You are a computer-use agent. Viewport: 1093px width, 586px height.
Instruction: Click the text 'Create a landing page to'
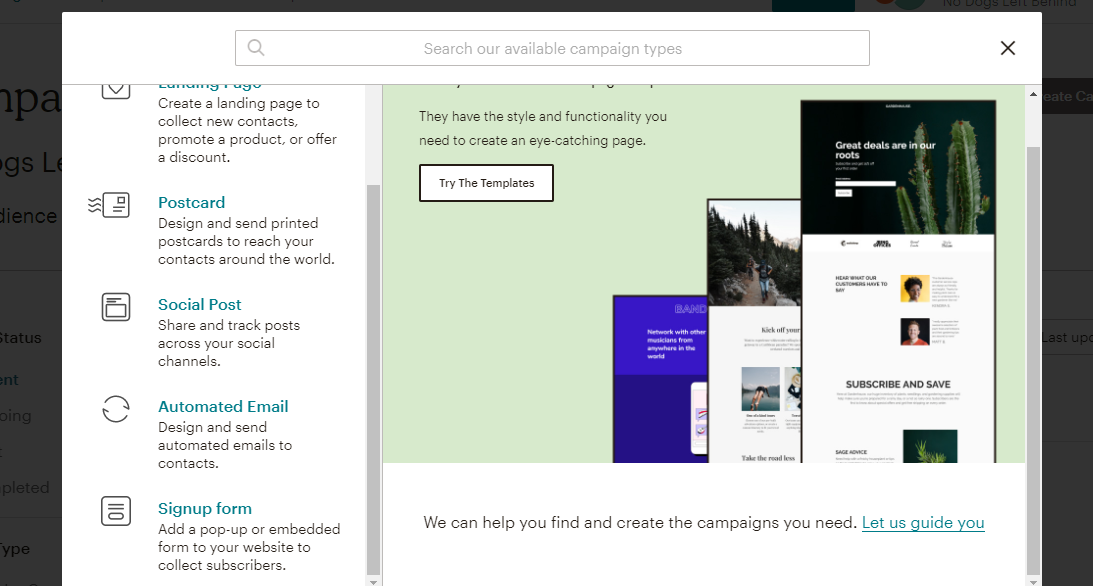tap(238, 103)
